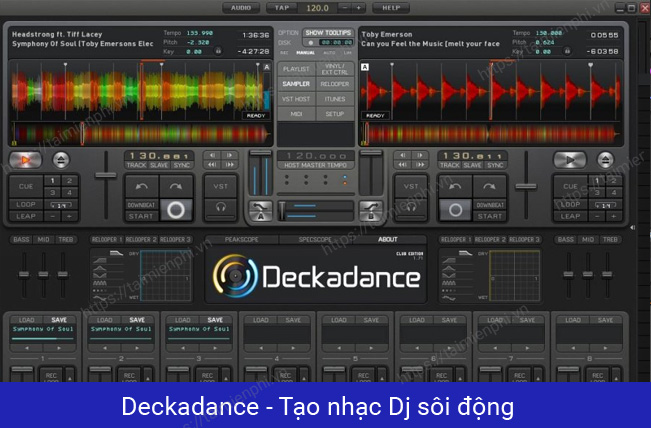Click left deck headphone monitor button
Viewport: 651px width, 428px height.
tap(220, 207)
